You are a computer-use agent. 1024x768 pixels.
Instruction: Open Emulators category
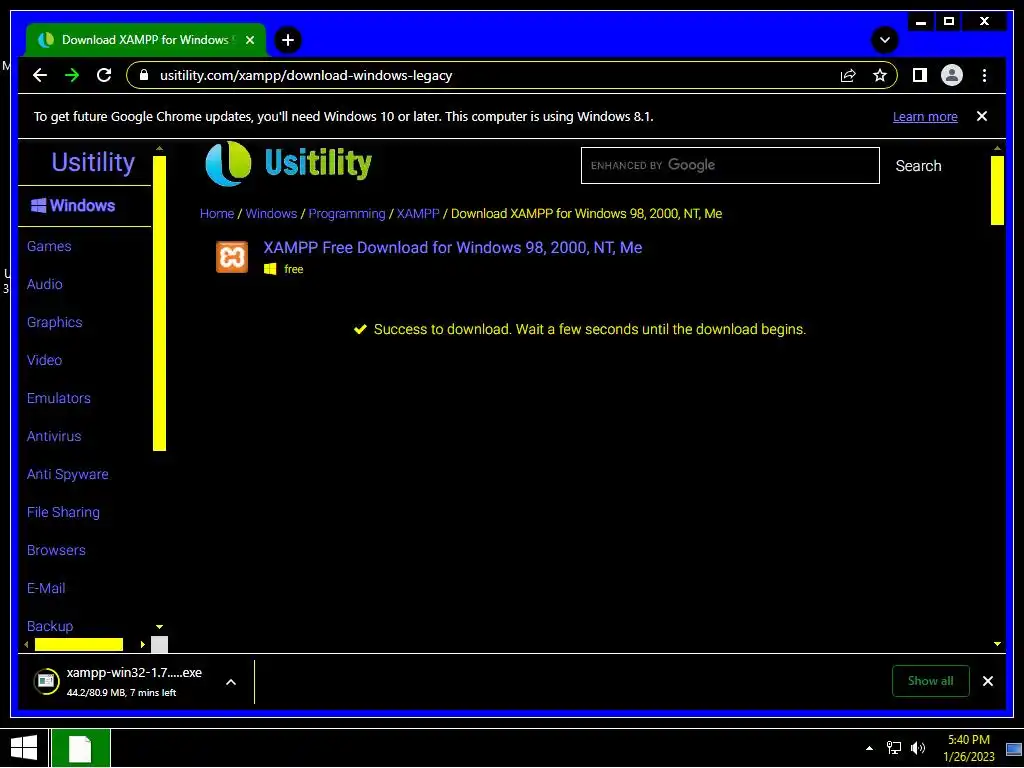tap(59, 398)
